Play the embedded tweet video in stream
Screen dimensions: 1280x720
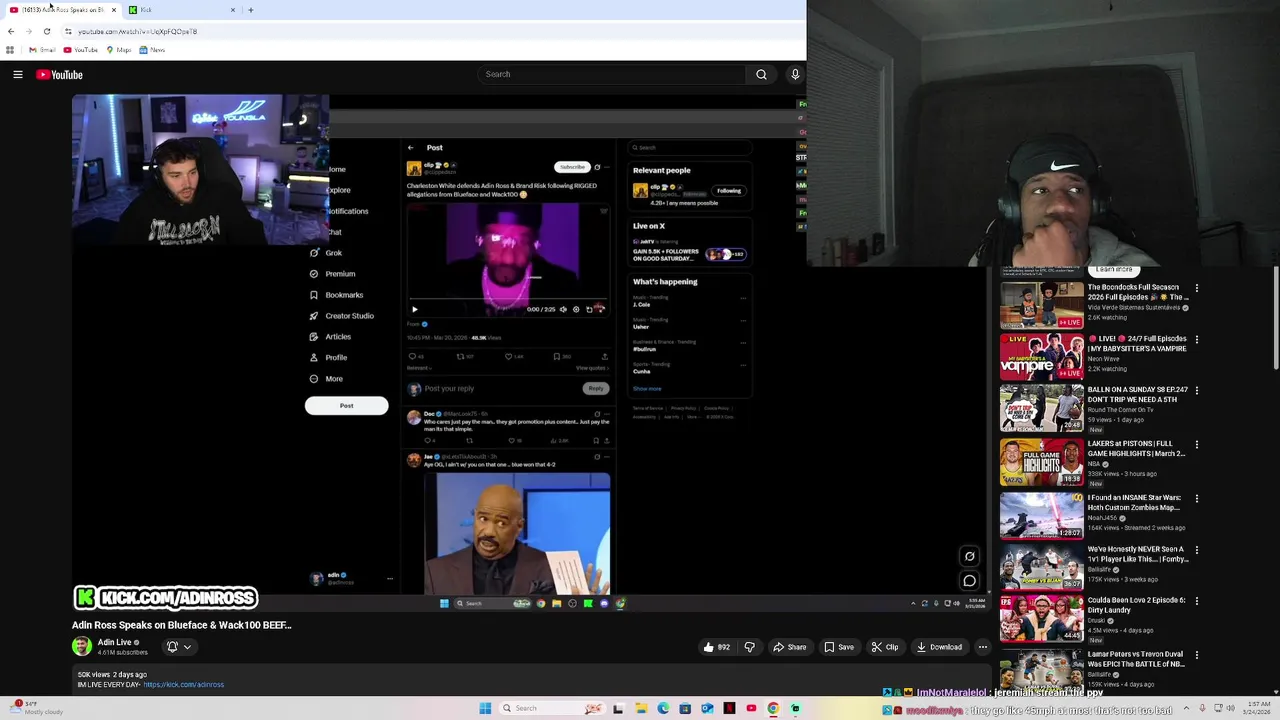tap(415, 309)
